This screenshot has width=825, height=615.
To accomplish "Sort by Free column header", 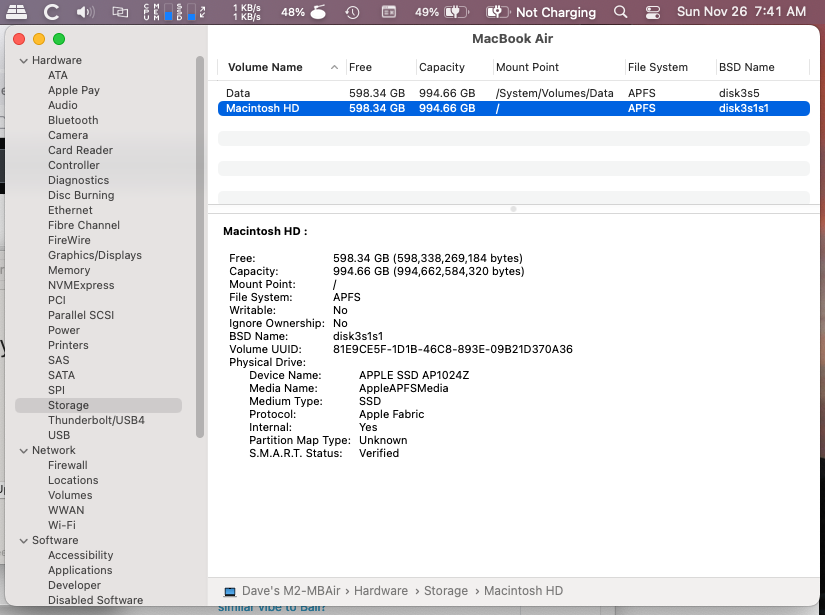I will click(381, 67).
